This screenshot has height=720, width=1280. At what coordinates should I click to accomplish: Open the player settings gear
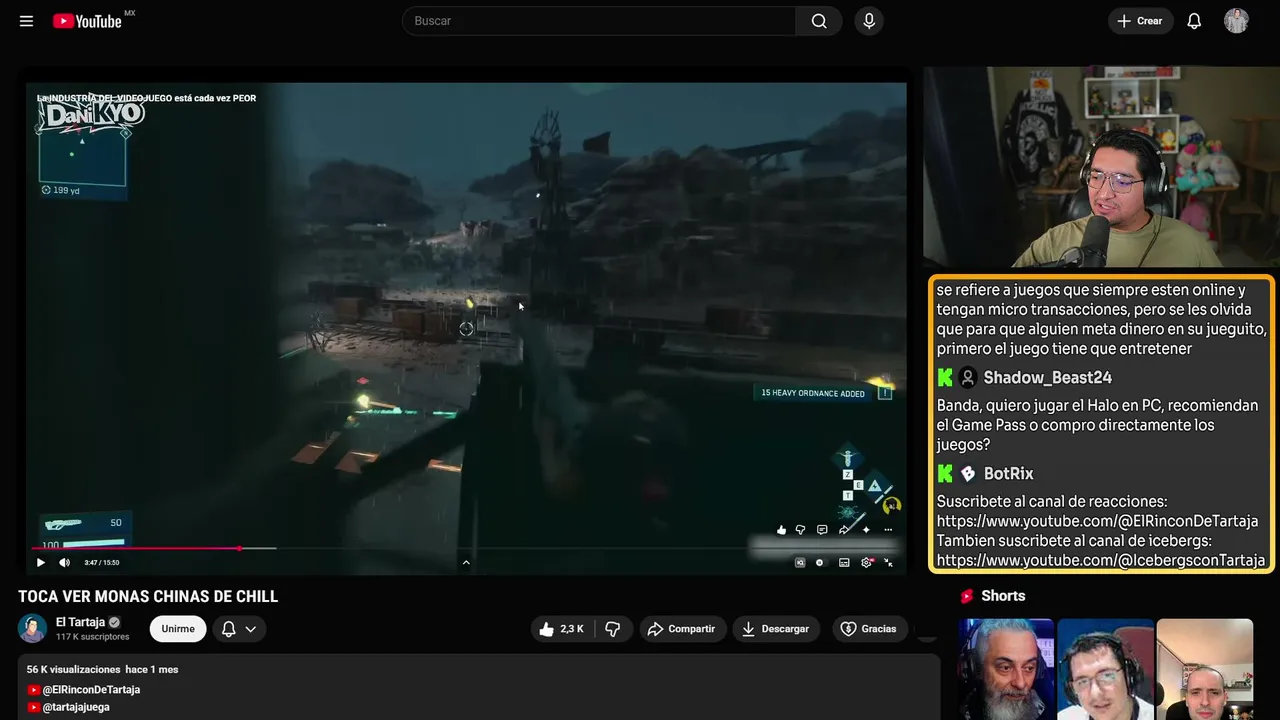point(867,563)
